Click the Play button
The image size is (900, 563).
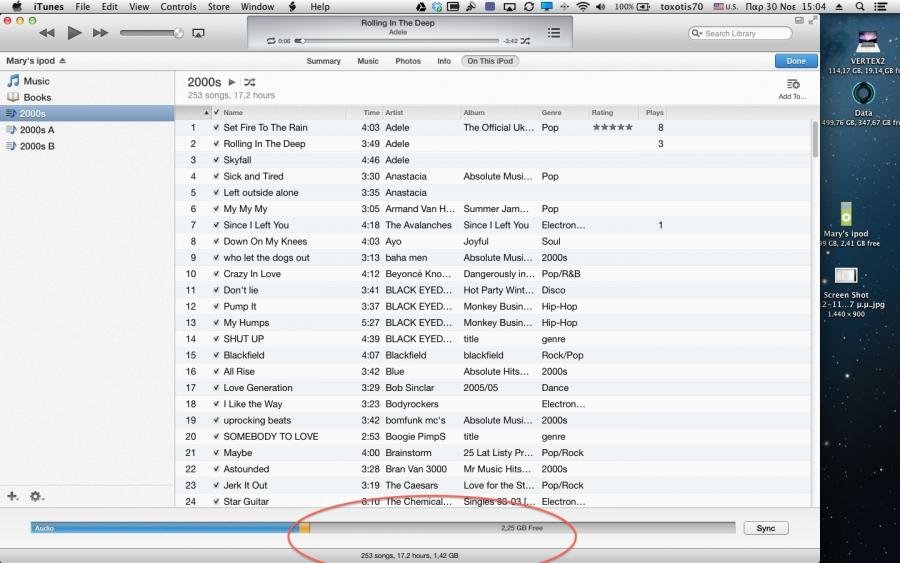74,33
